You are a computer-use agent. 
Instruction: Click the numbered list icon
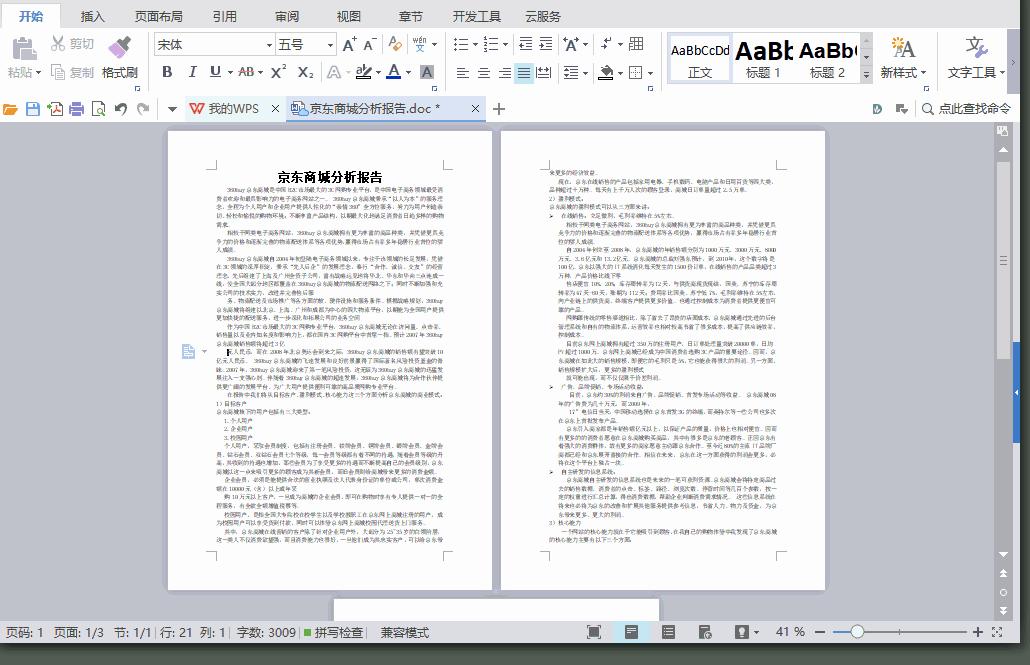click(x=491, y=44)
